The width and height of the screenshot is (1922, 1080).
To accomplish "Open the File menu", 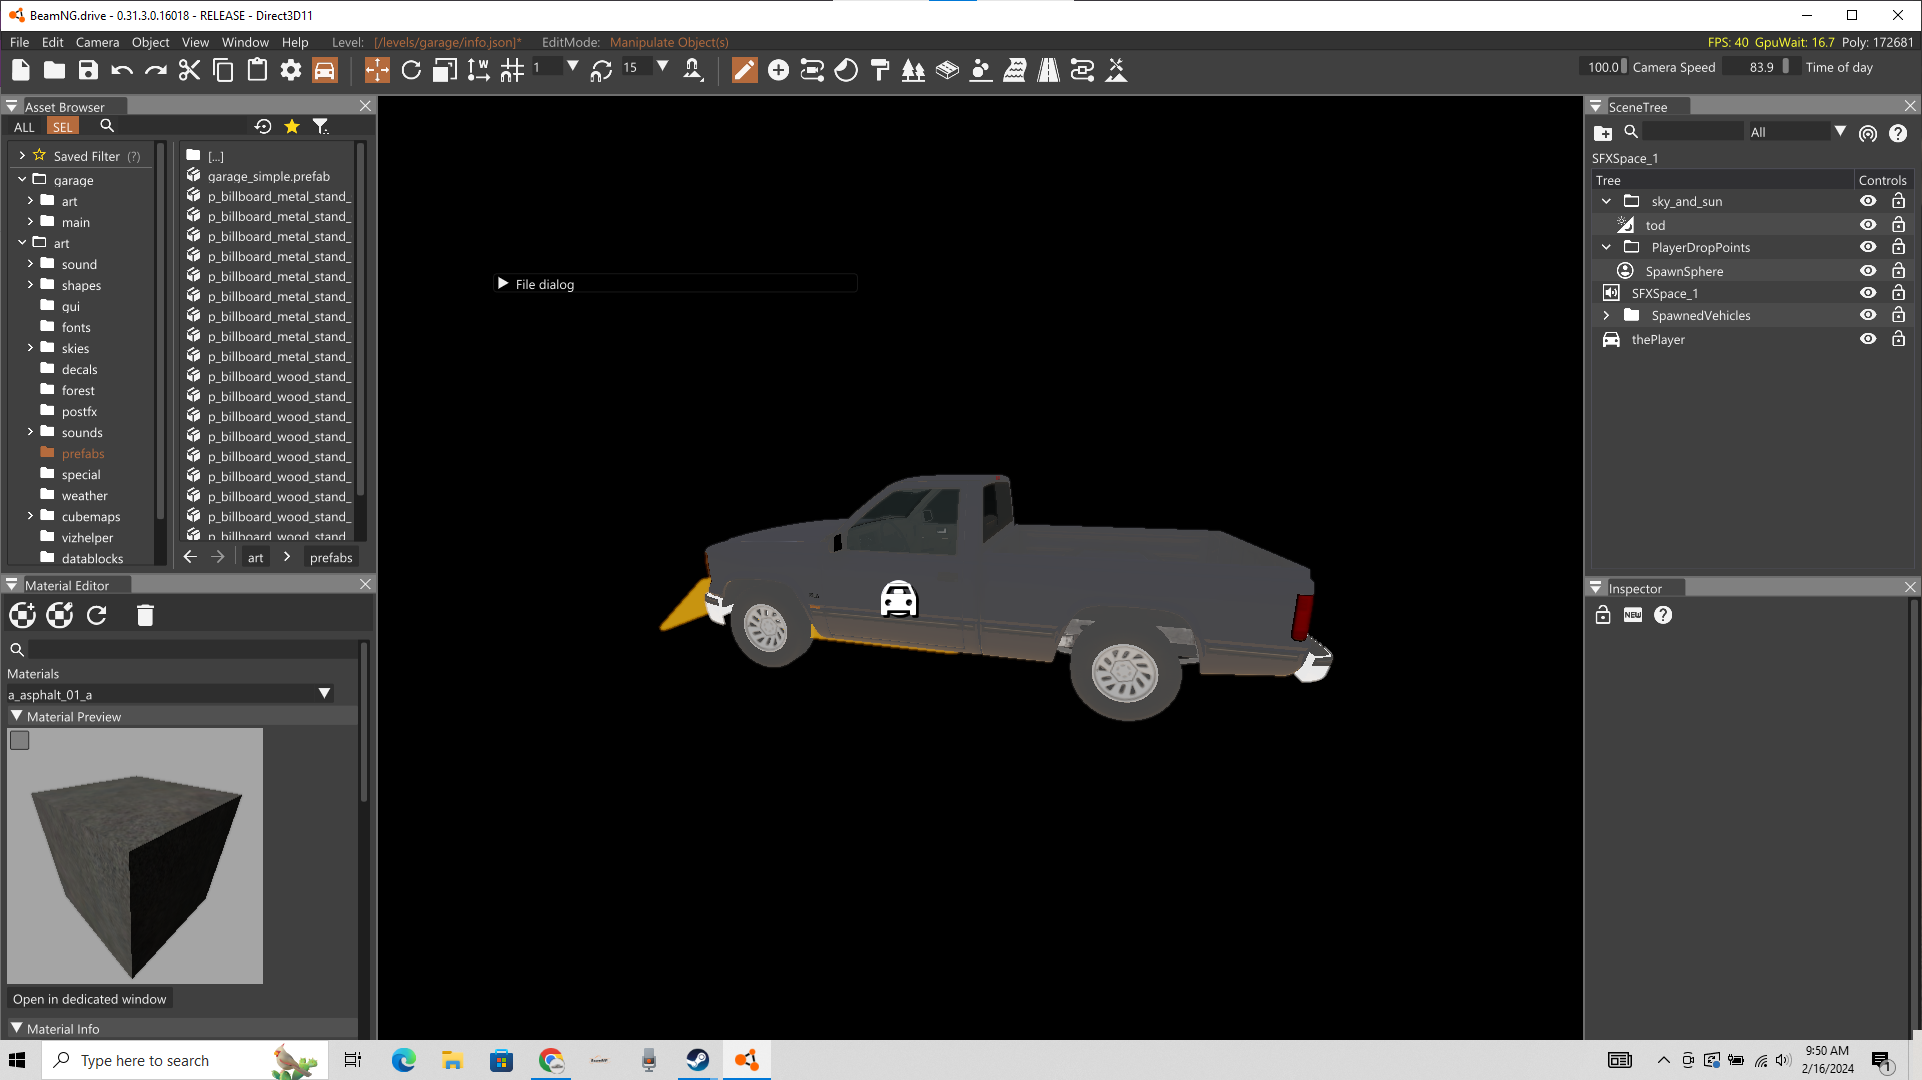I will coord(19,42).
